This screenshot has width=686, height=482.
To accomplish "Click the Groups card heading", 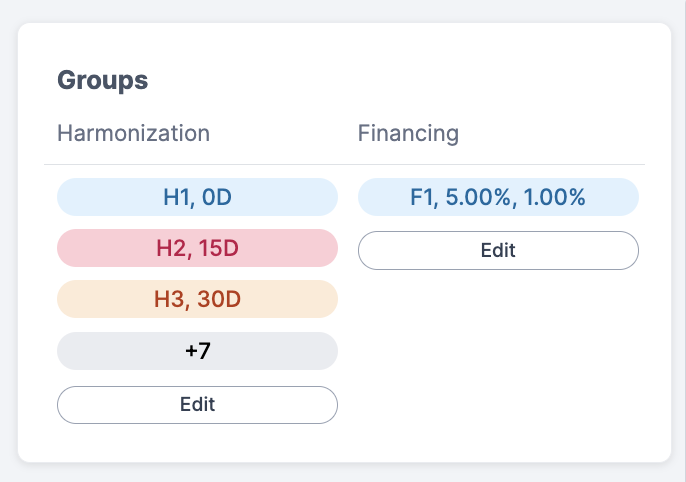I will pyautogui.click(x=102, y=80).
